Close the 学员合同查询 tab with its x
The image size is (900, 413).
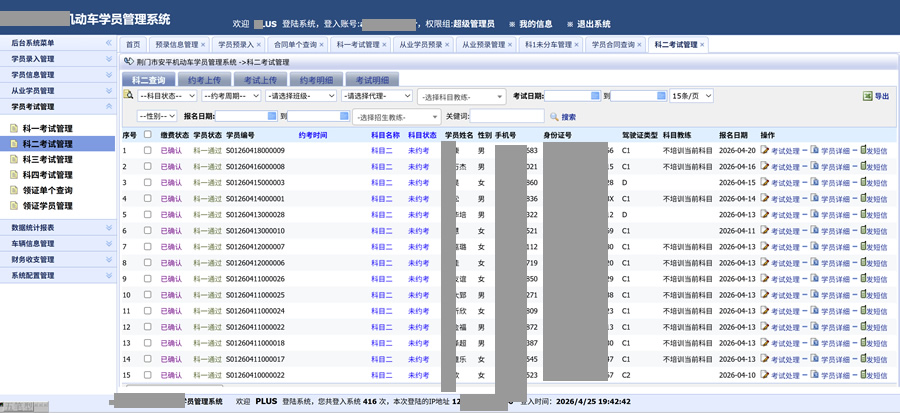point(641,45)
